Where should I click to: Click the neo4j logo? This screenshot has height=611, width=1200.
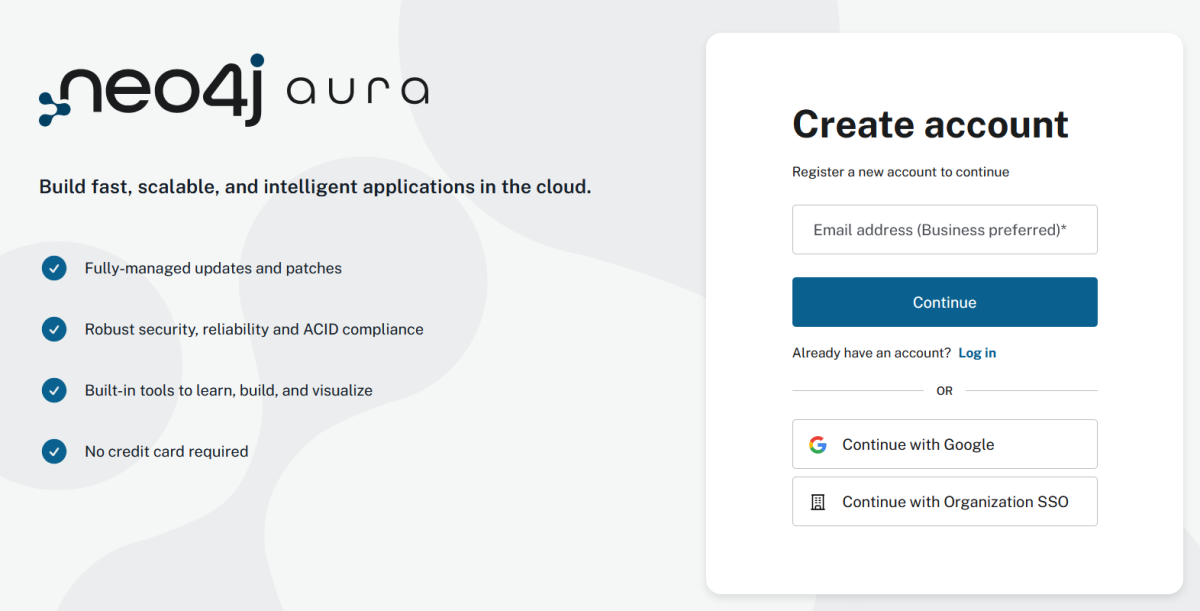click(150, 91)
